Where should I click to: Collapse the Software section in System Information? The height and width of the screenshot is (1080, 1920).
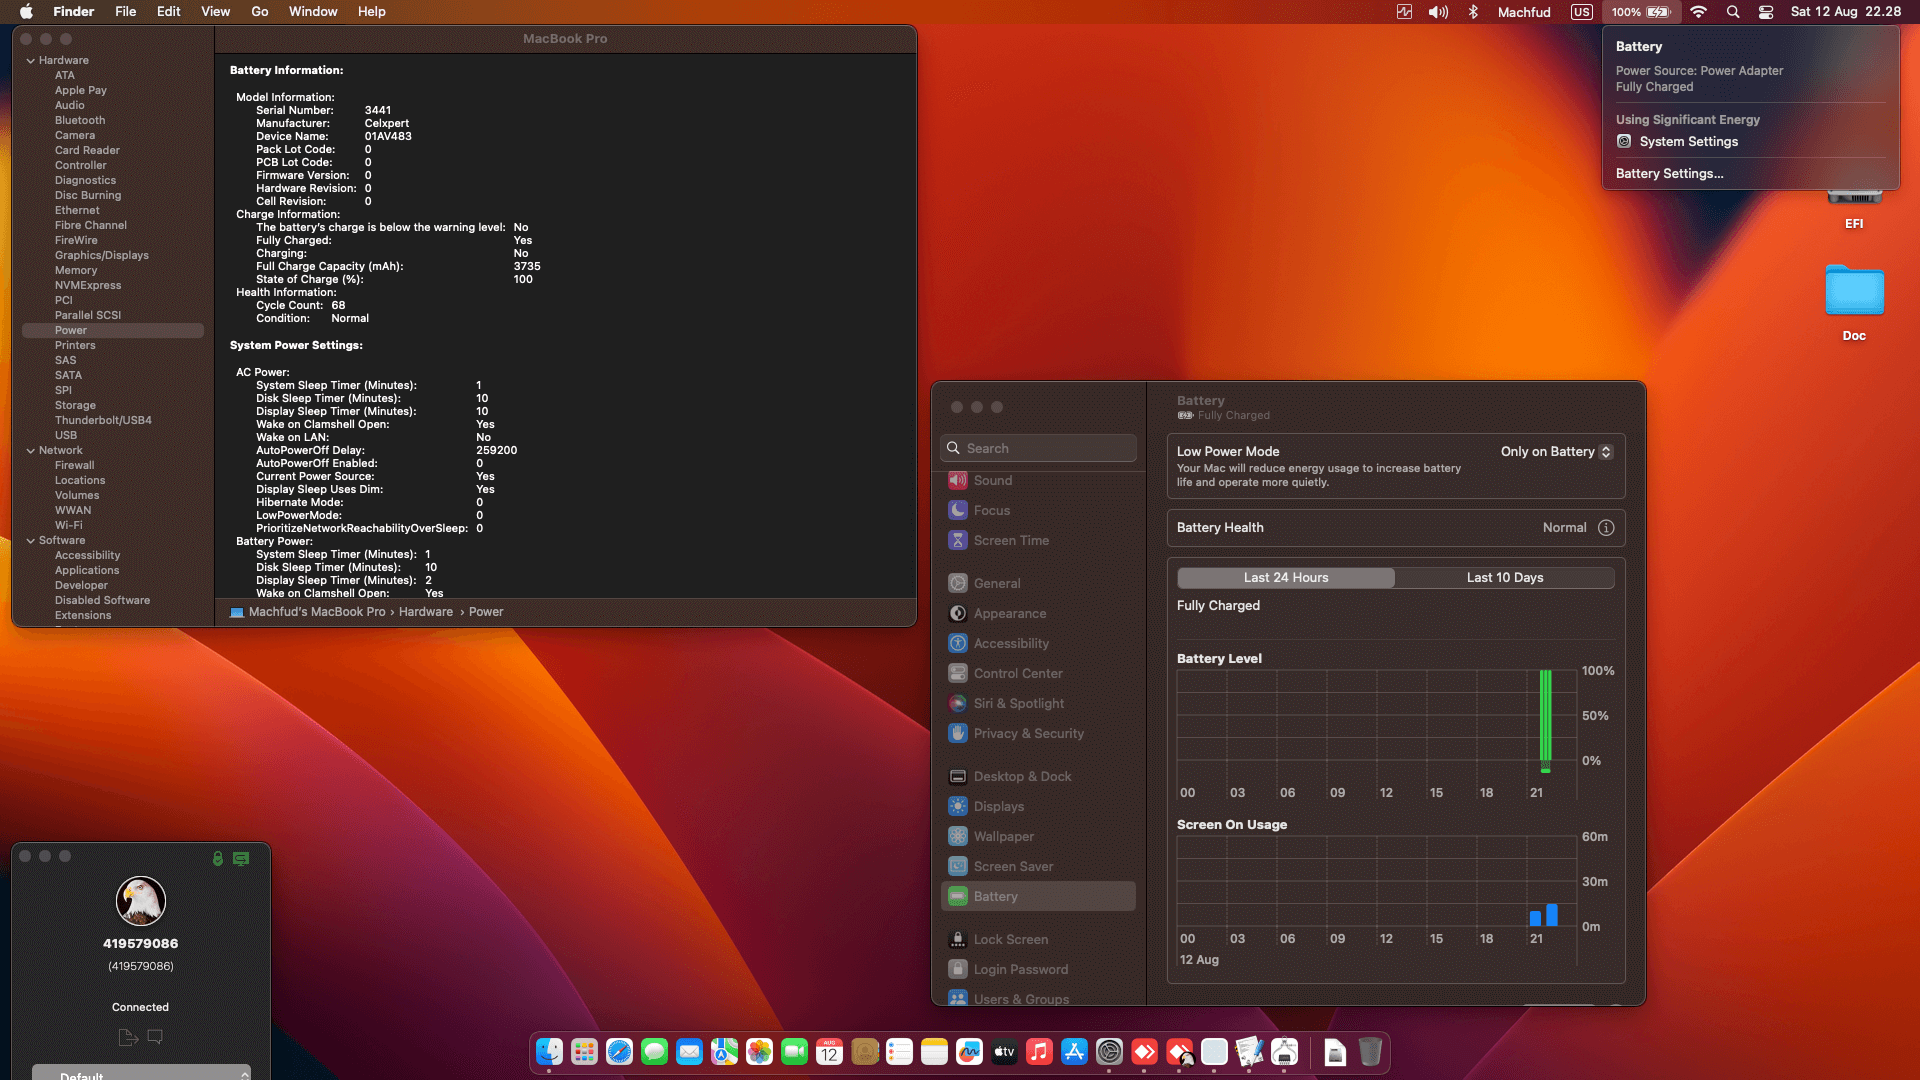pyautogui.click(x=31, y=541)
